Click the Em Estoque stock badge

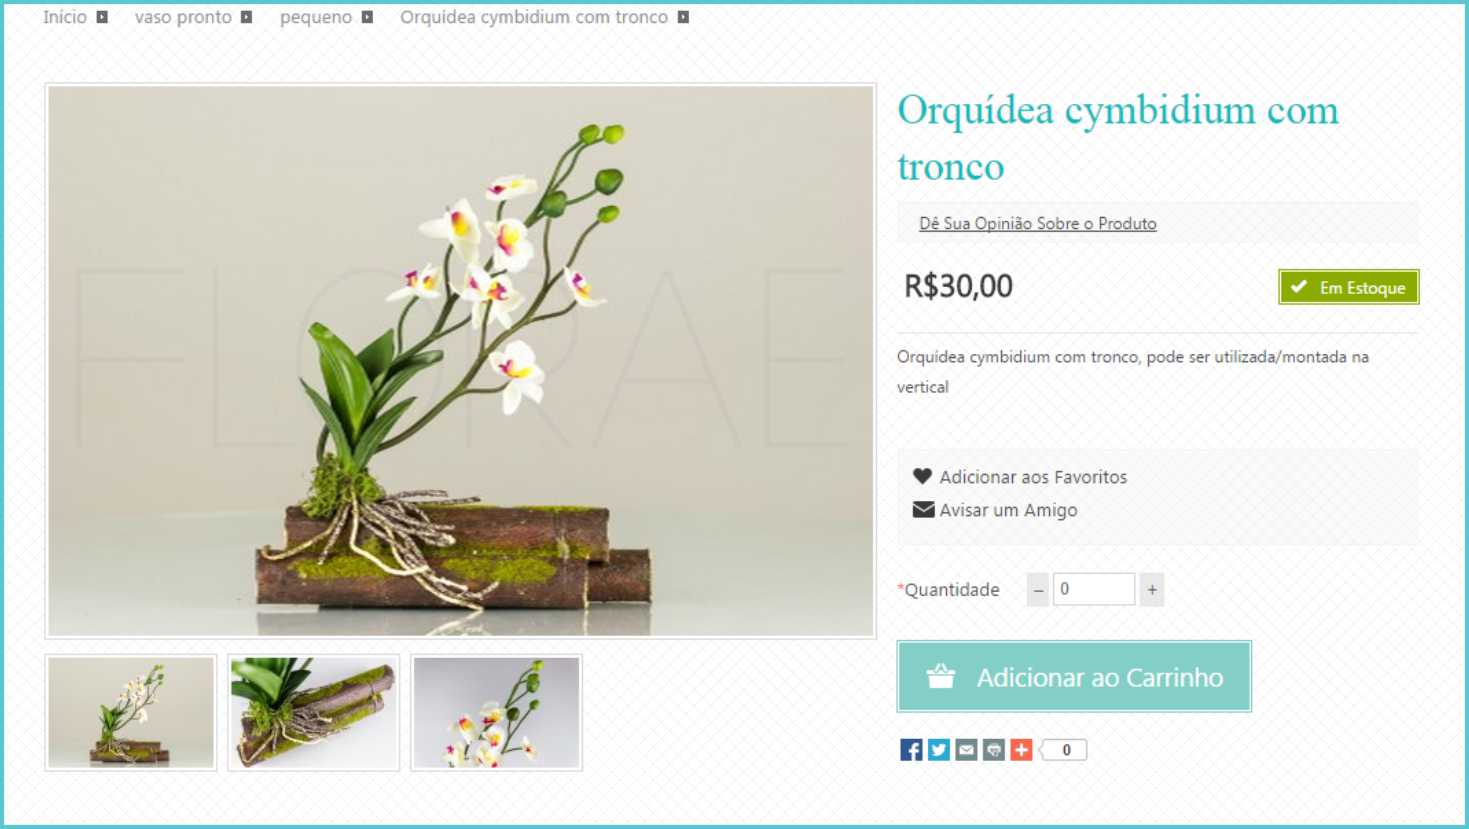click(1349, 288)
